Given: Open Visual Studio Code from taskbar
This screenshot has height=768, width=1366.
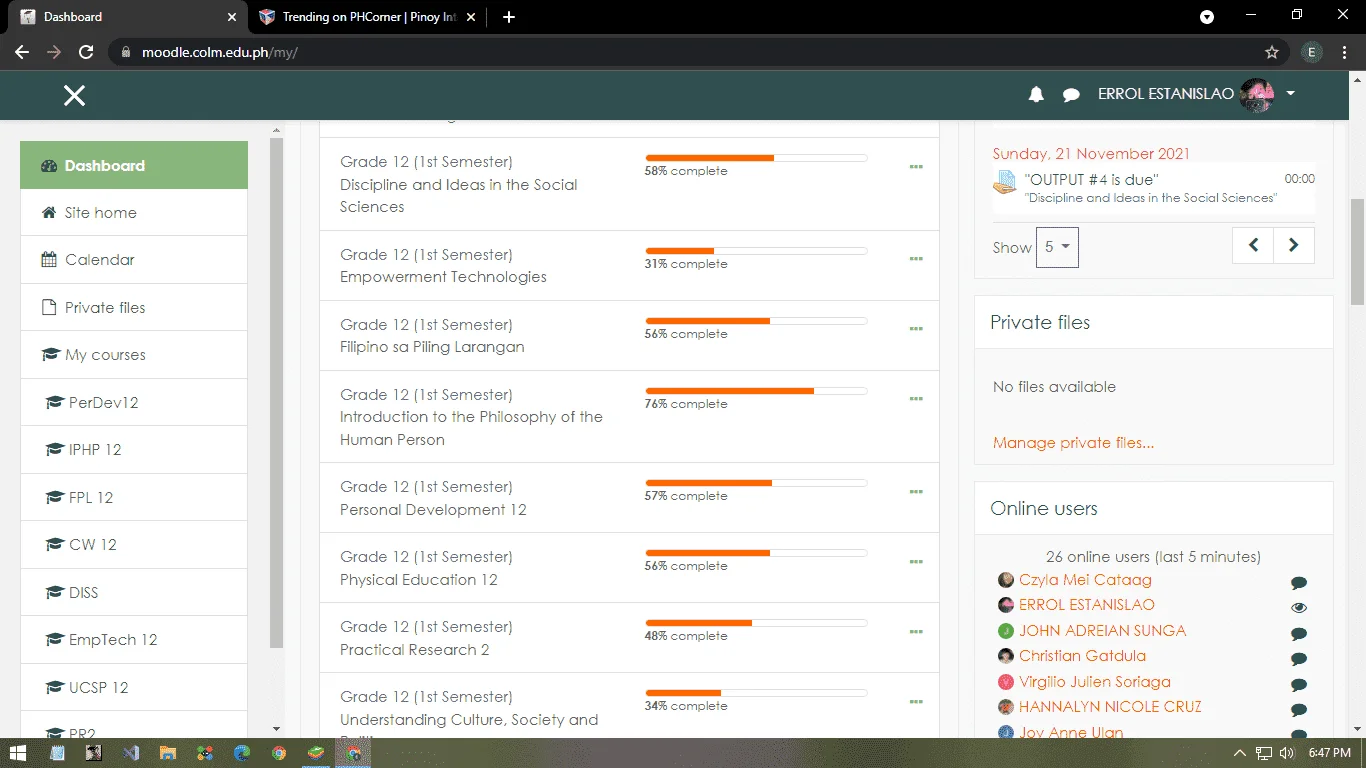Looking at the screenshot, I should point(131,753).
